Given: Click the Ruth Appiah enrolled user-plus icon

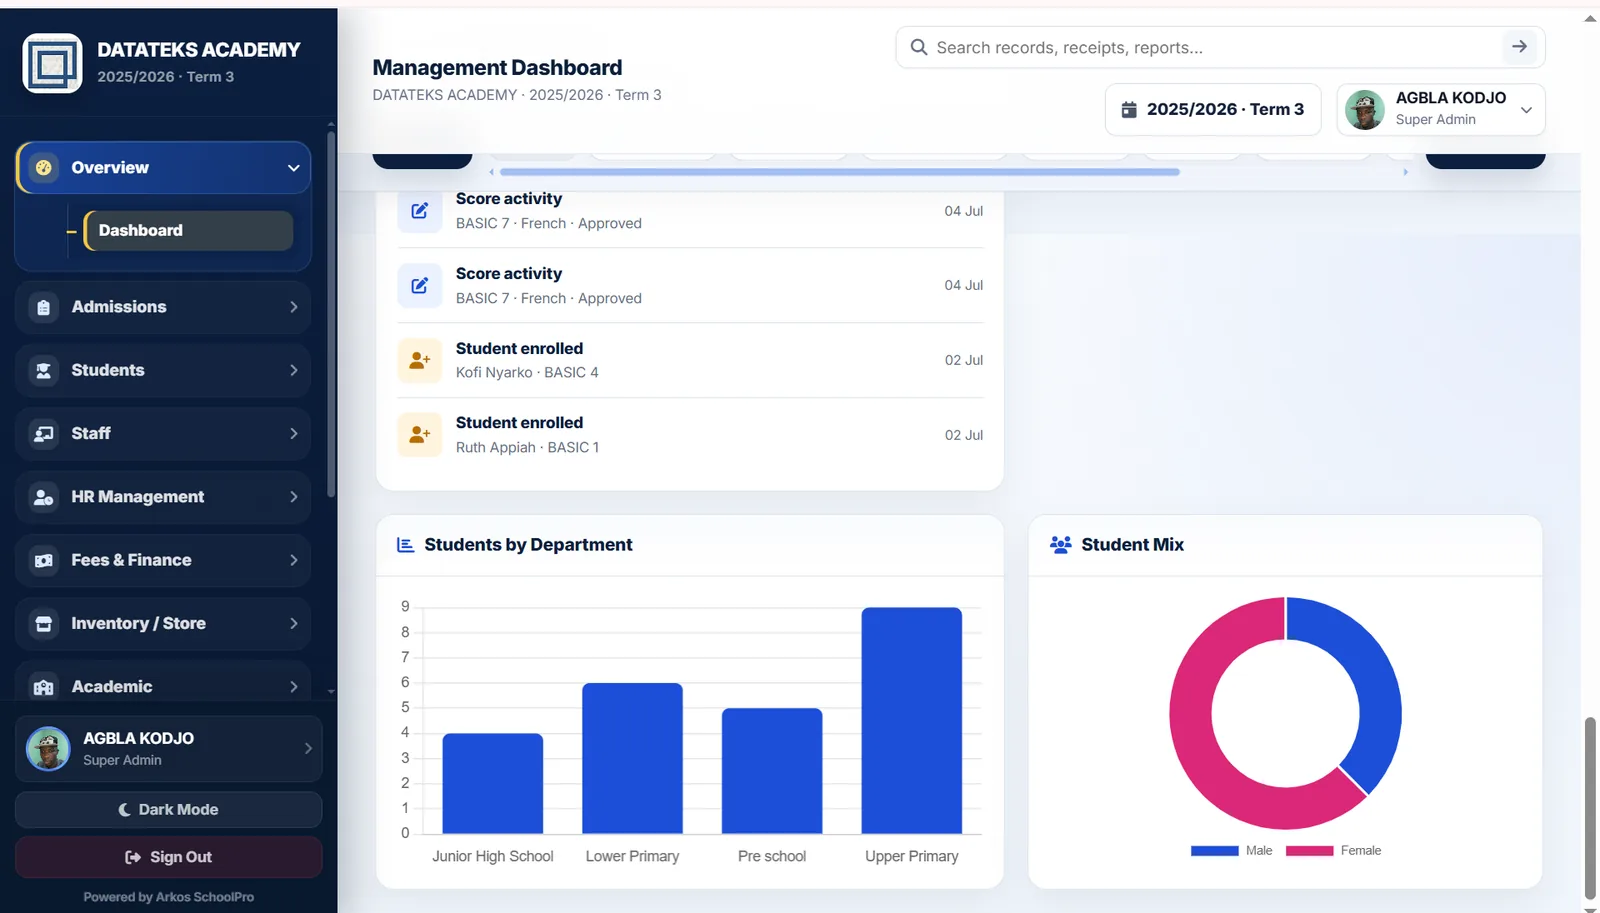Looking at the screenshot, I should click(x=420, y=435).
